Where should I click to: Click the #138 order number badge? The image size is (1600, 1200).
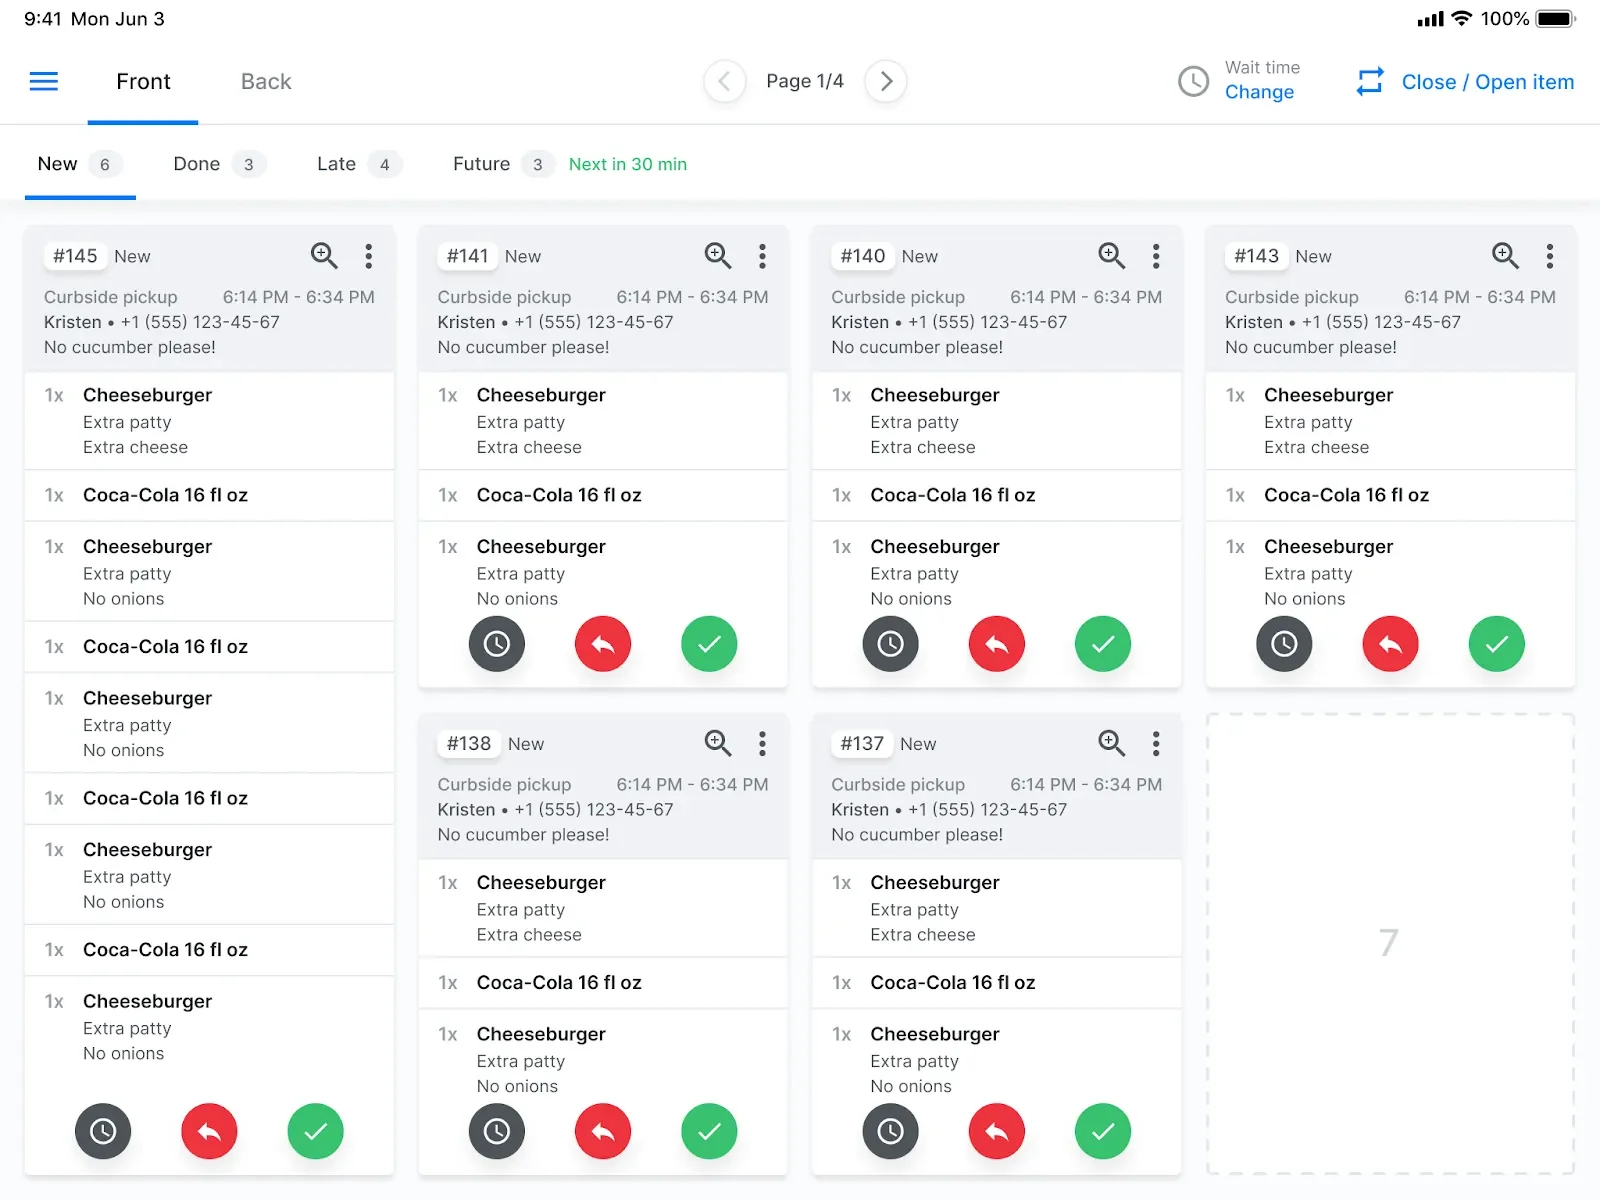click(469, 743)
